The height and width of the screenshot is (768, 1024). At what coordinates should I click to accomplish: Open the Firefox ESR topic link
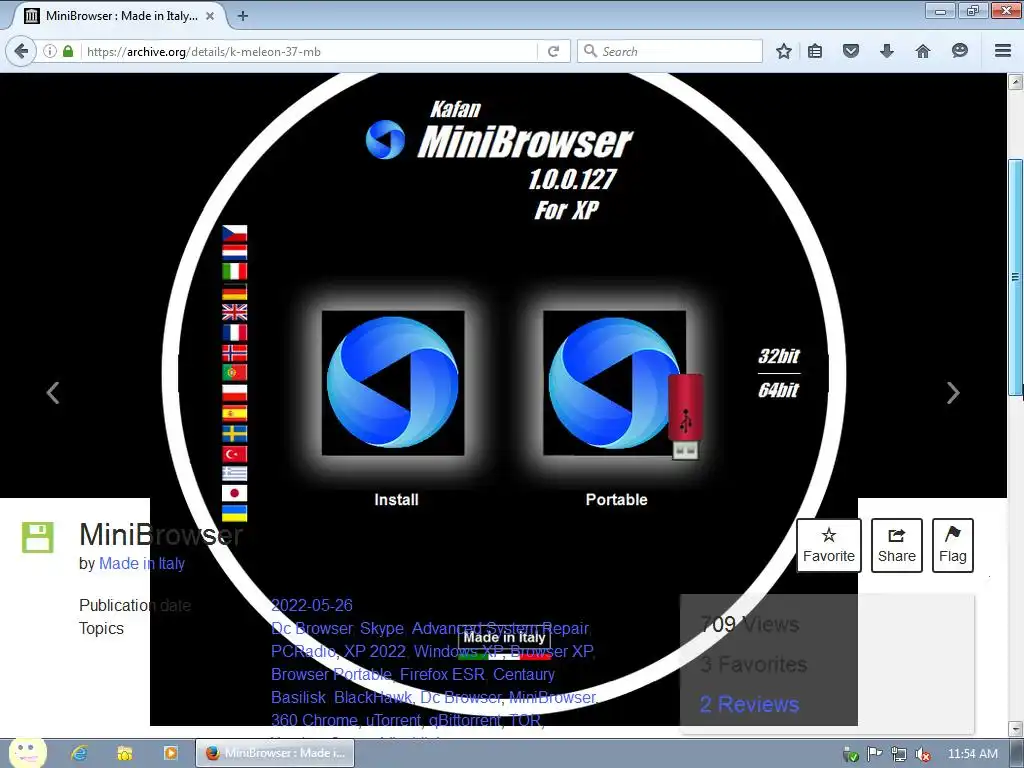(442, 674)
